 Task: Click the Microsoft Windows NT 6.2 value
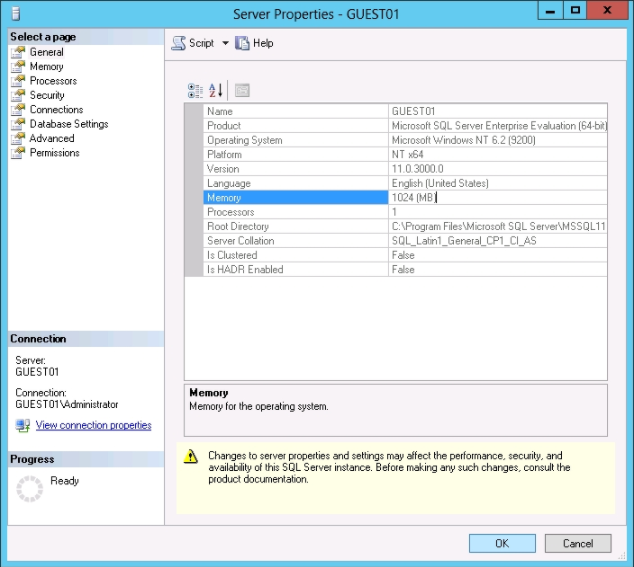(x=464, y=140)
